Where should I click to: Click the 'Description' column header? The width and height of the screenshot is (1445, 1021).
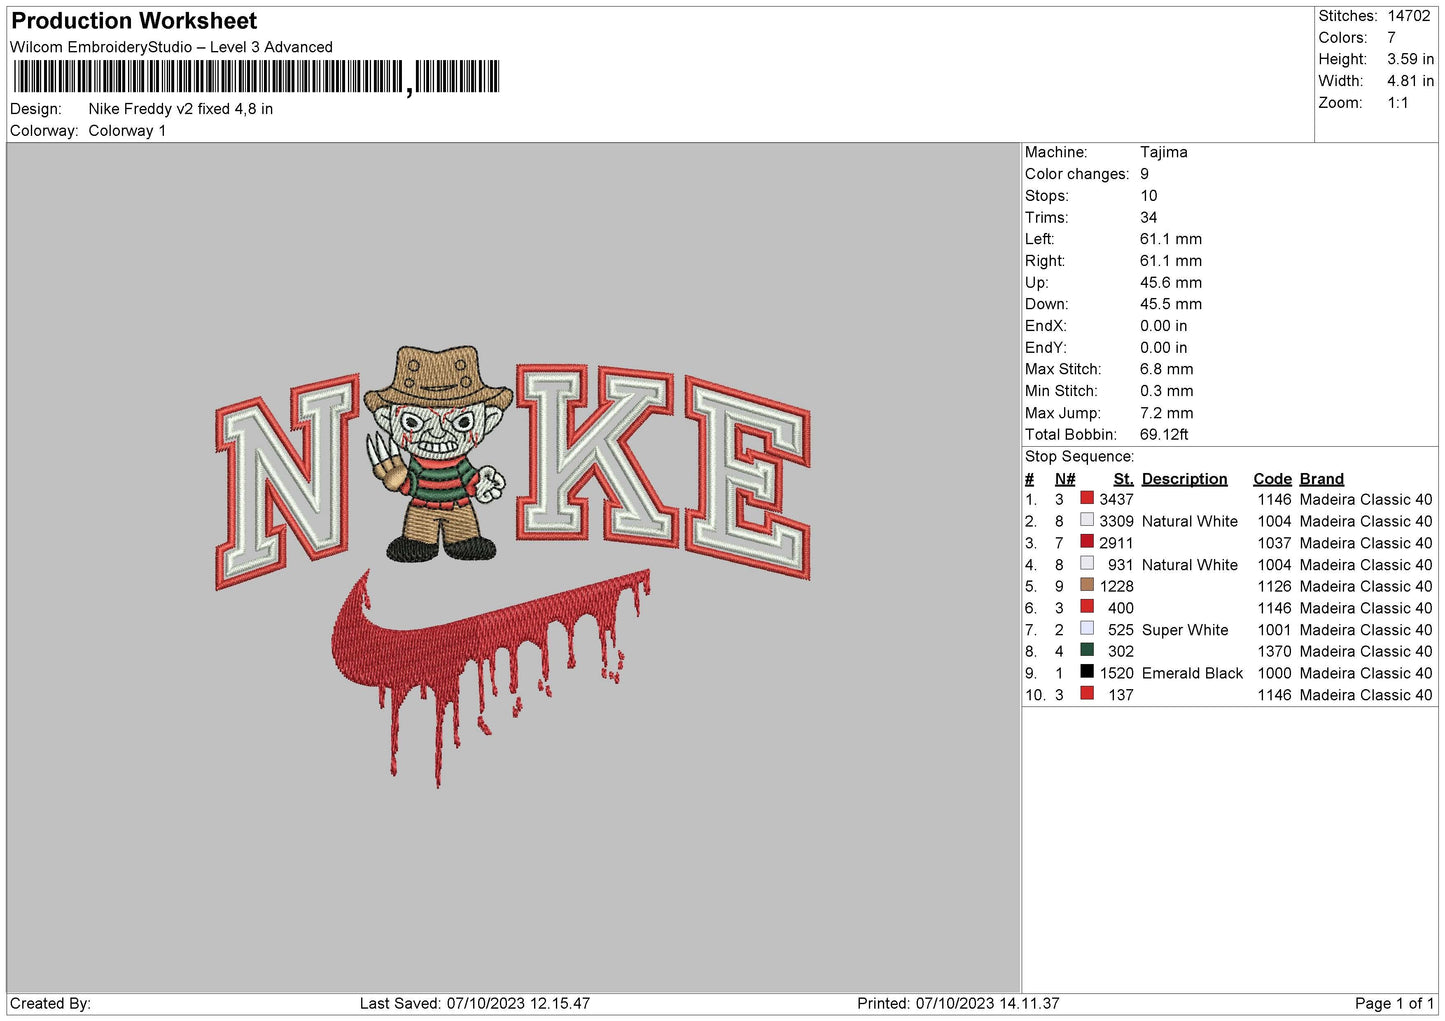pyautogui.click(x=1185, y=479)
